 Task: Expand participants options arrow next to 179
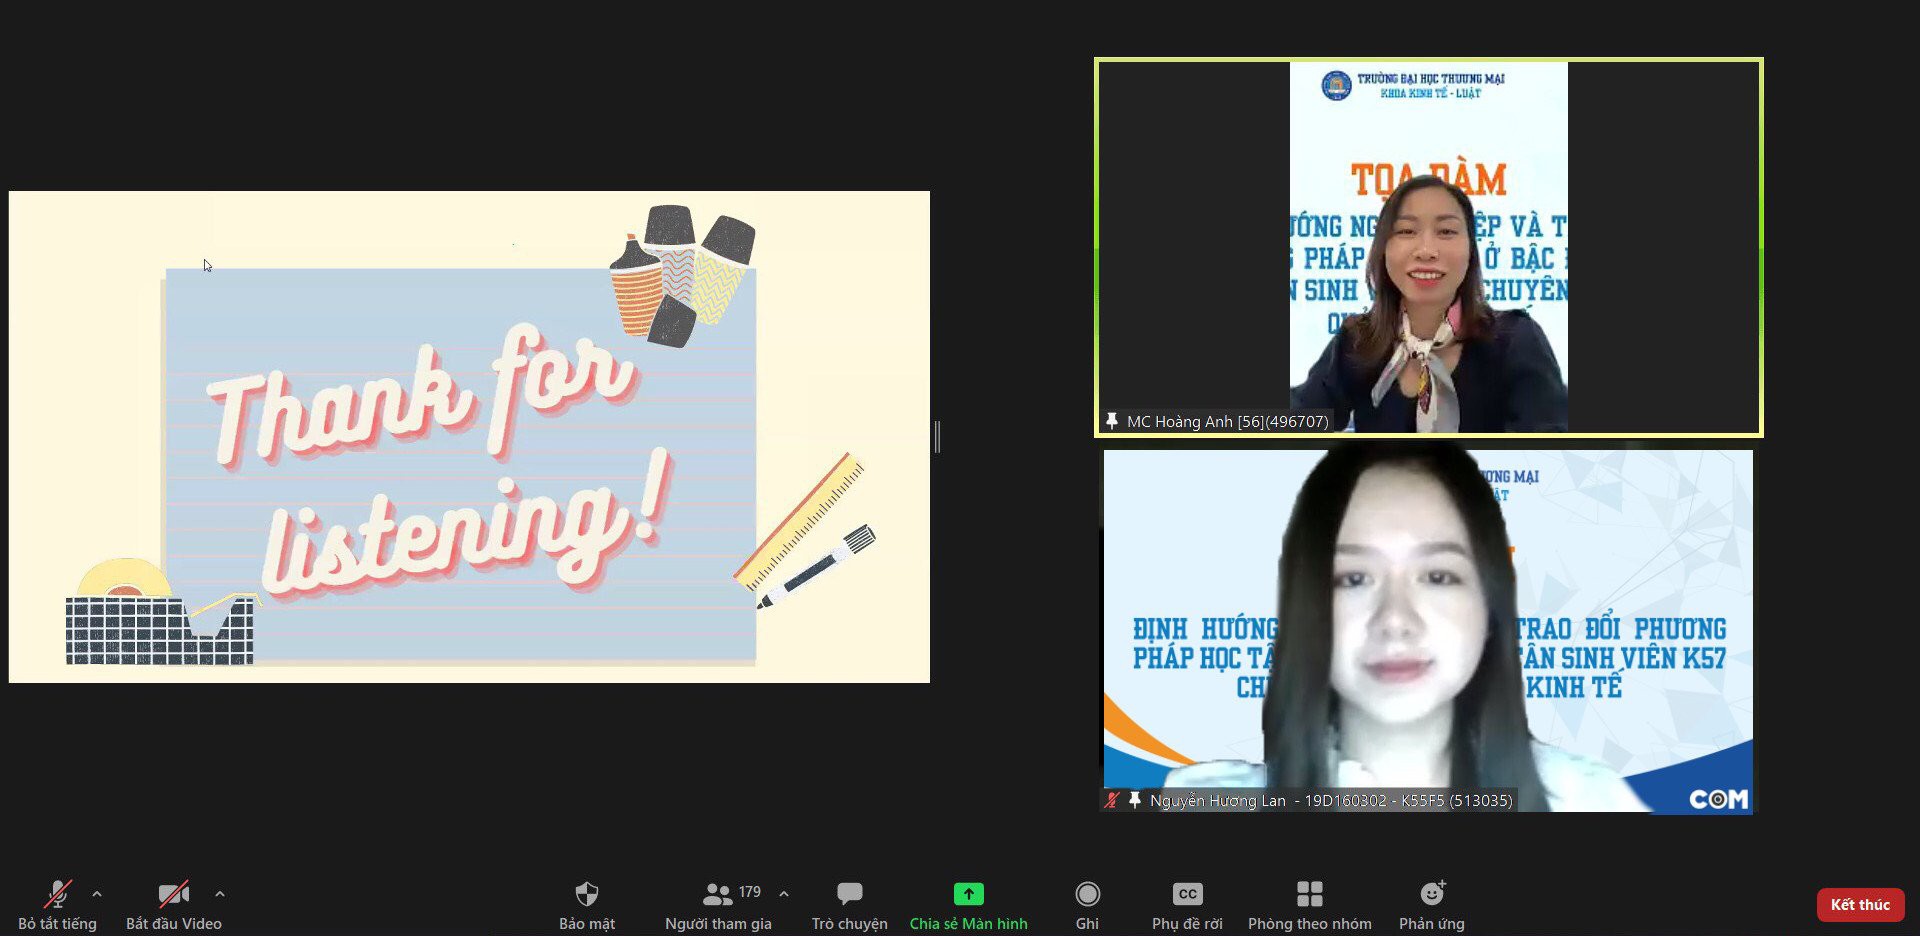pos(784,894)
